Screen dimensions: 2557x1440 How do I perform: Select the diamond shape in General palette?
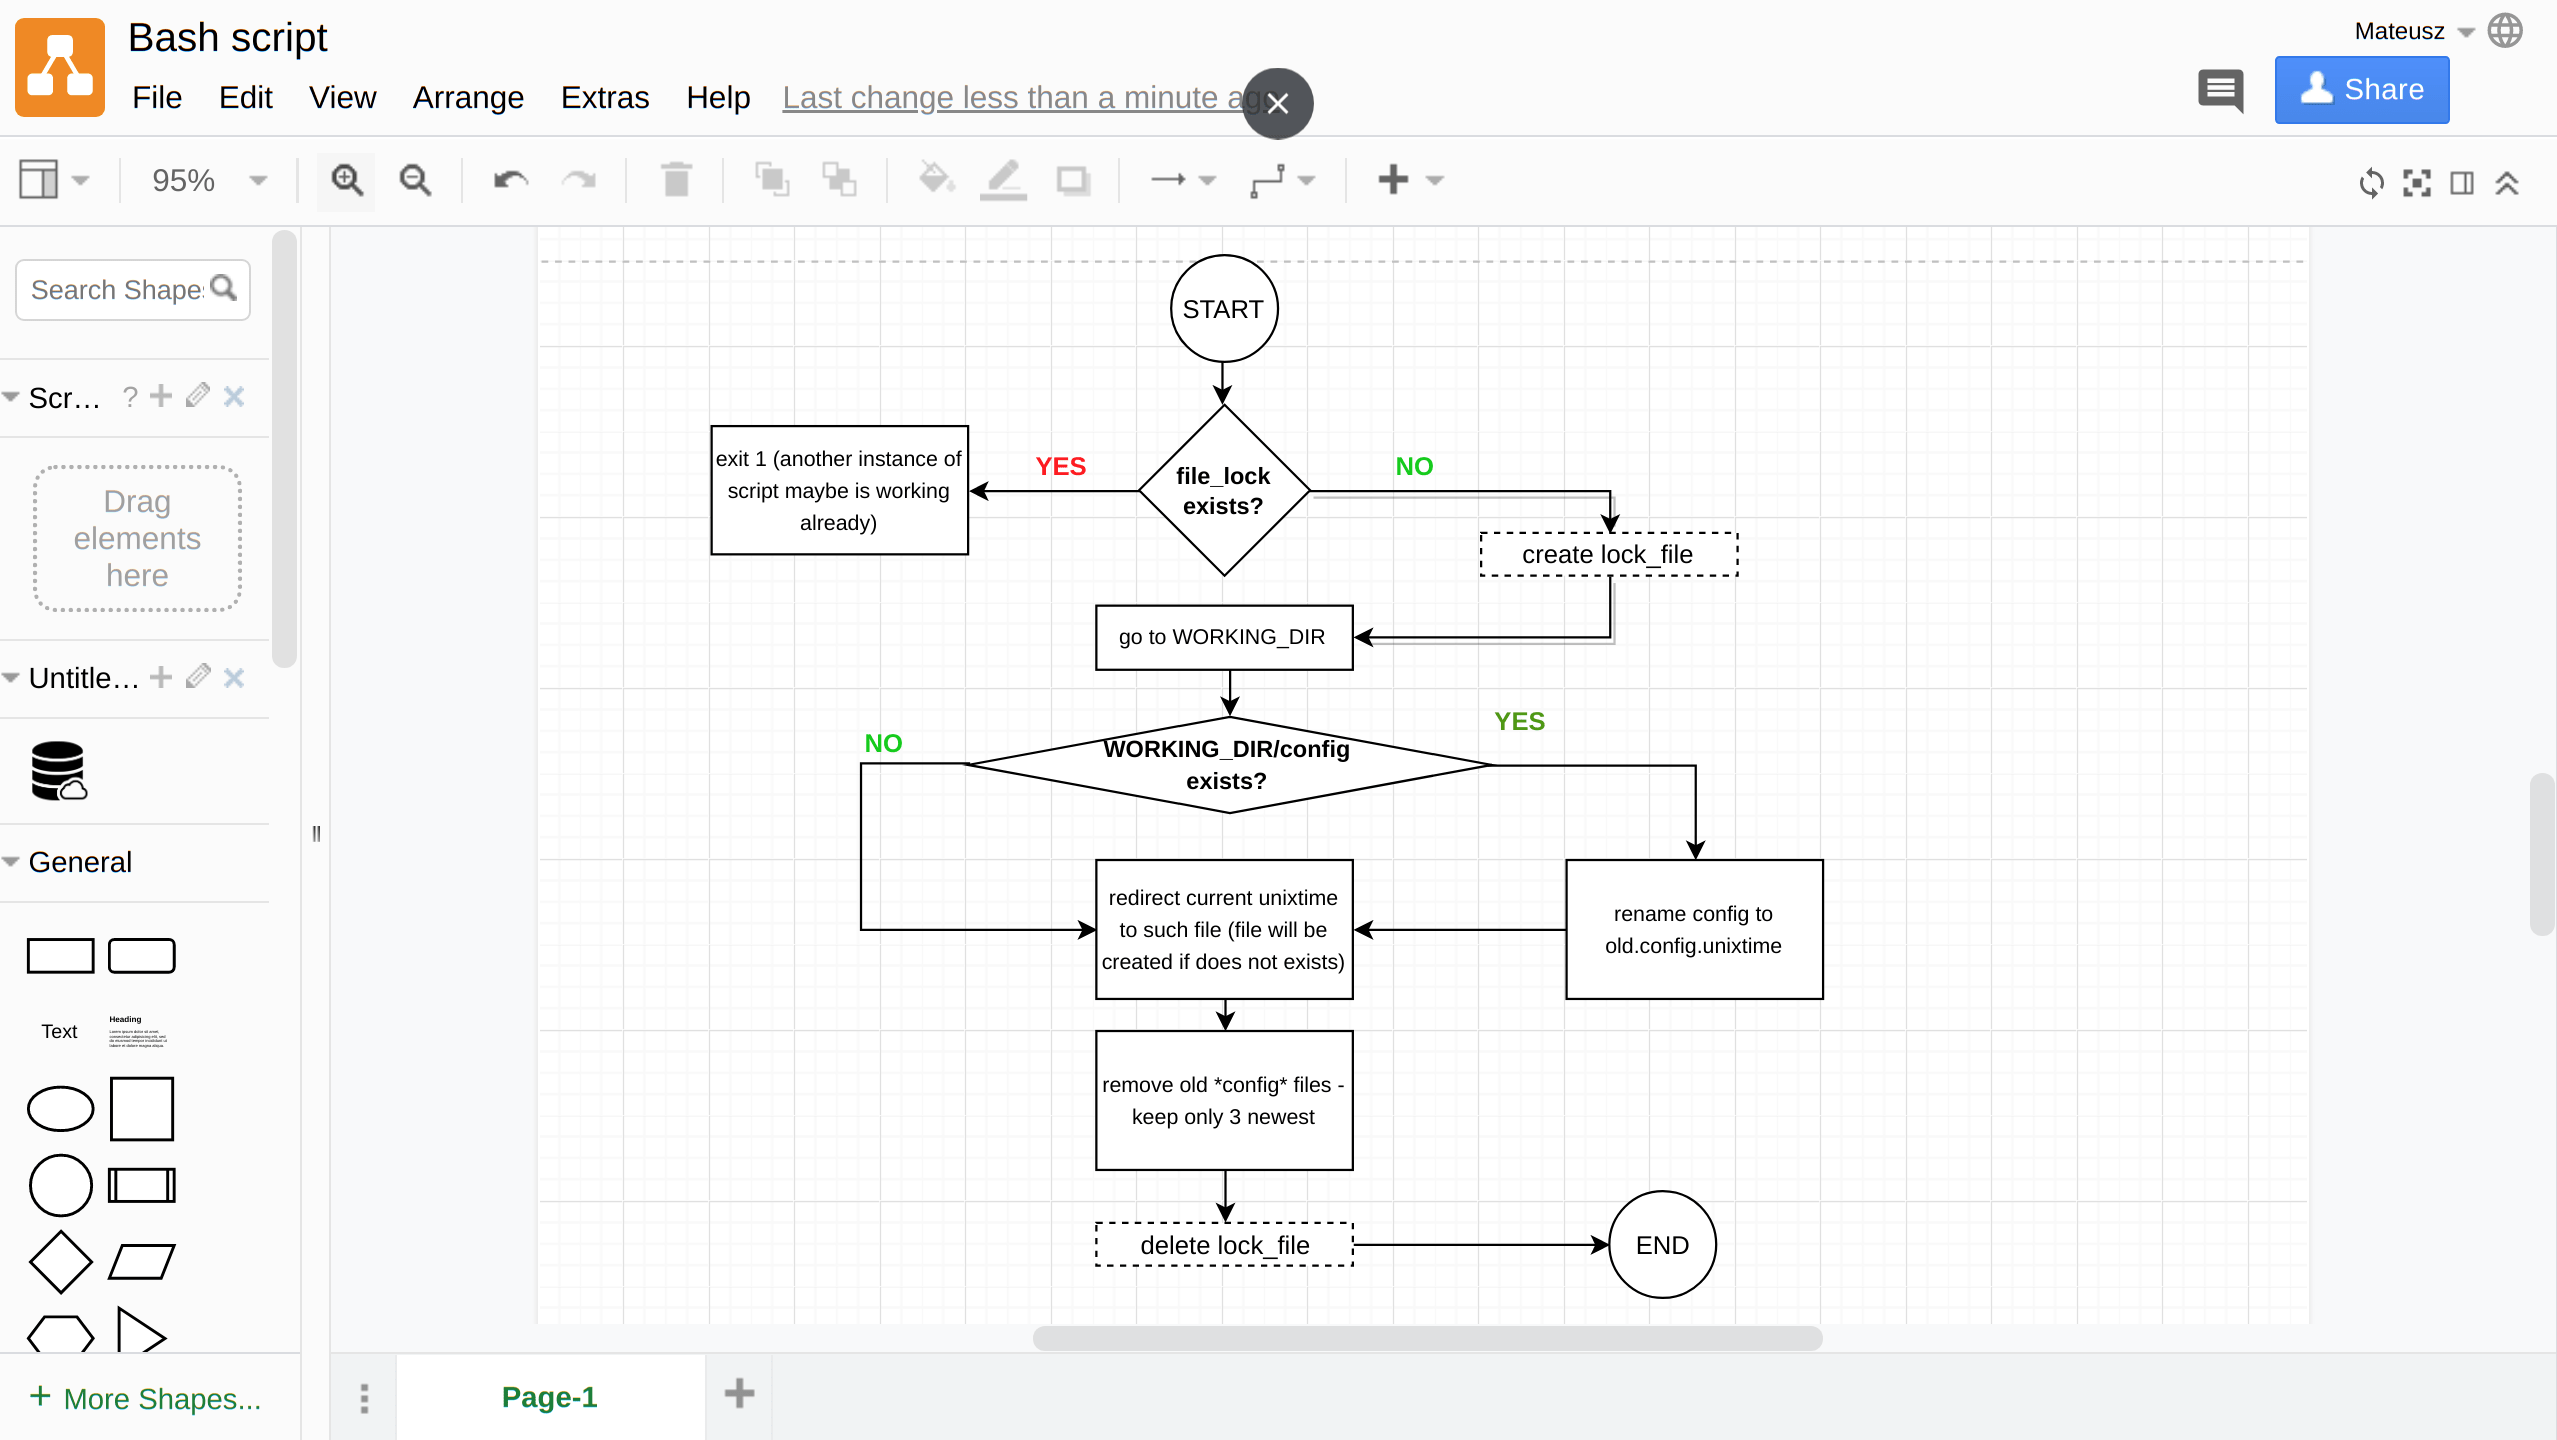pyautogui.click(x=60, y=1261)
